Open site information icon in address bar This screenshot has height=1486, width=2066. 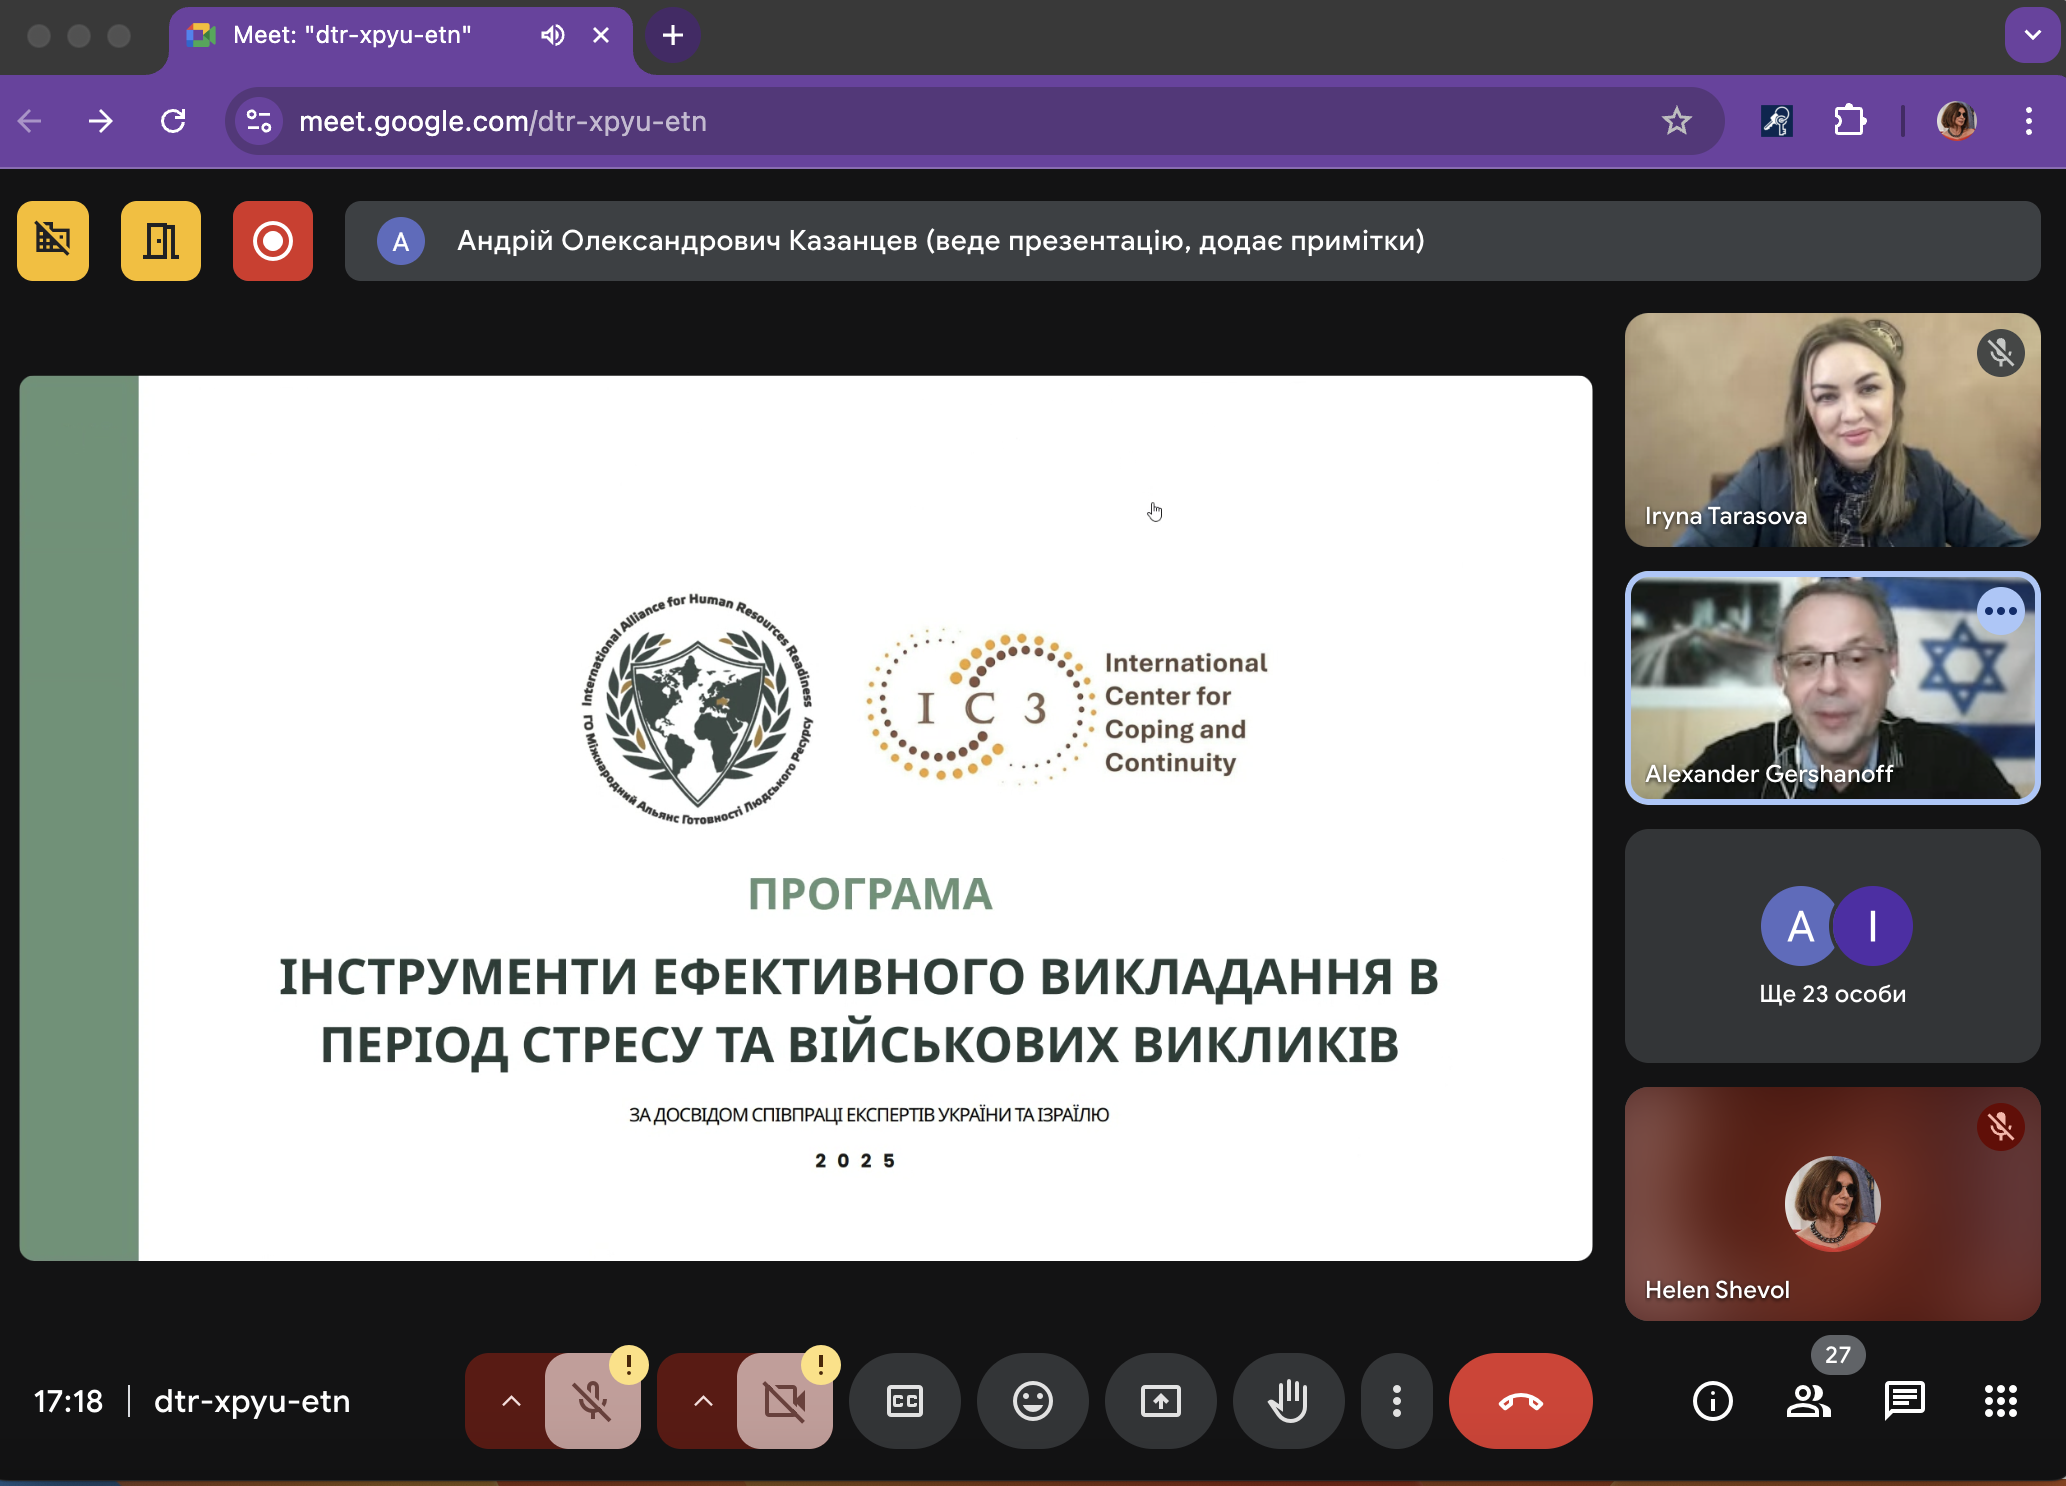pos(259,121)
